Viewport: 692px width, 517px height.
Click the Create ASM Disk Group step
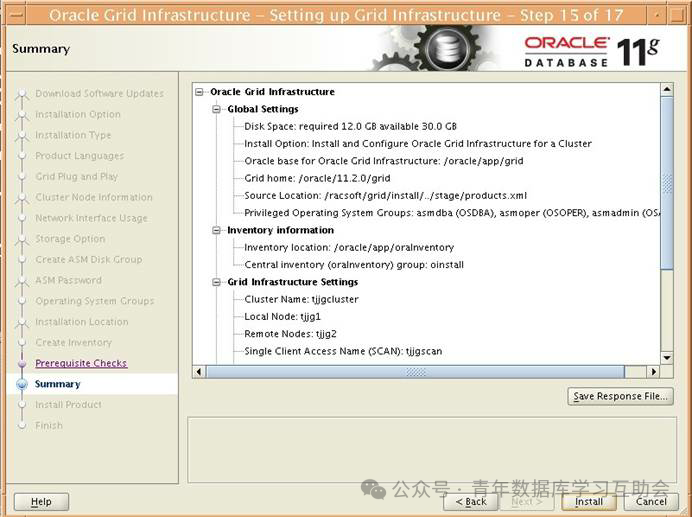89,259
